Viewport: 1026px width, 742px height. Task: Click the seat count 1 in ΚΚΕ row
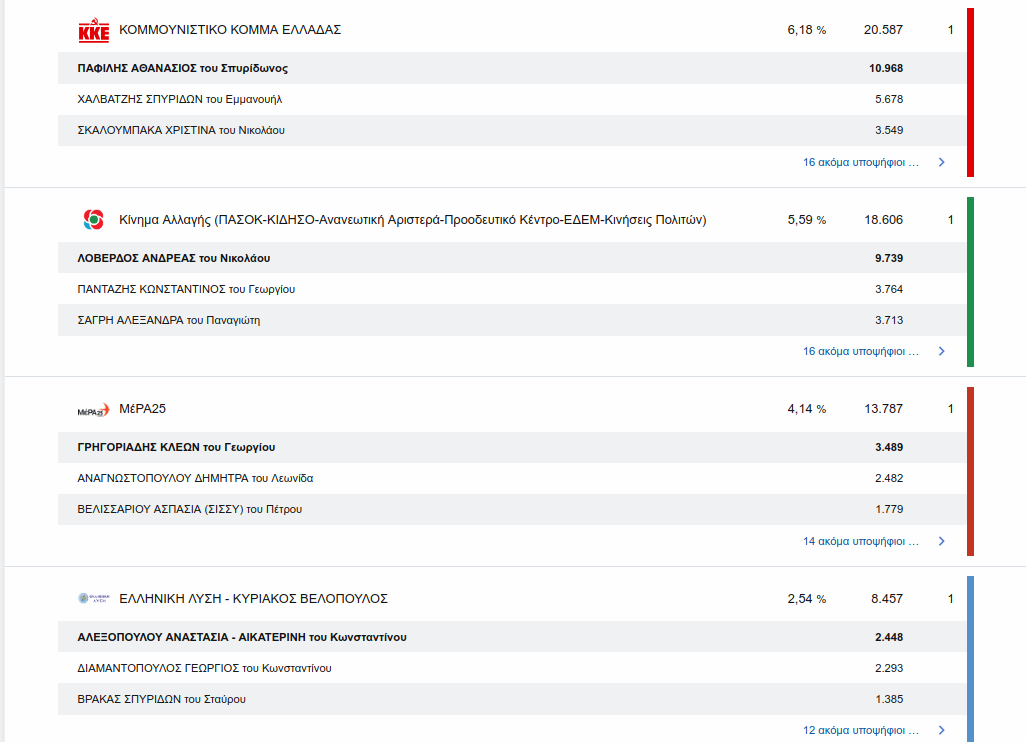click(951, 30)
